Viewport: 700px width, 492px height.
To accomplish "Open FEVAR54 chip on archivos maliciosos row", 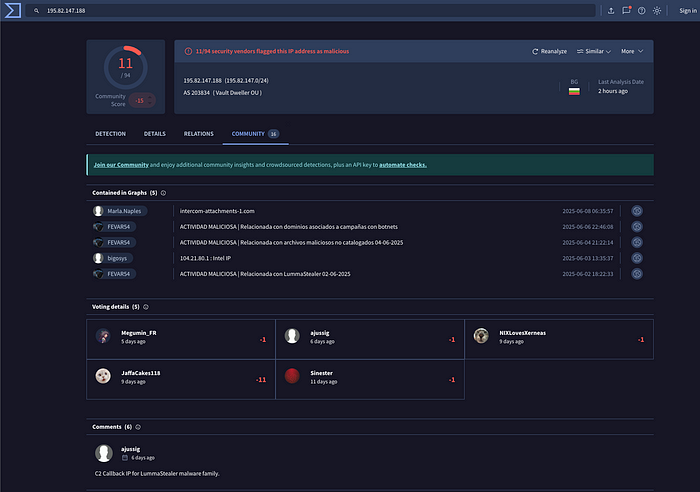I will point(114,242).
